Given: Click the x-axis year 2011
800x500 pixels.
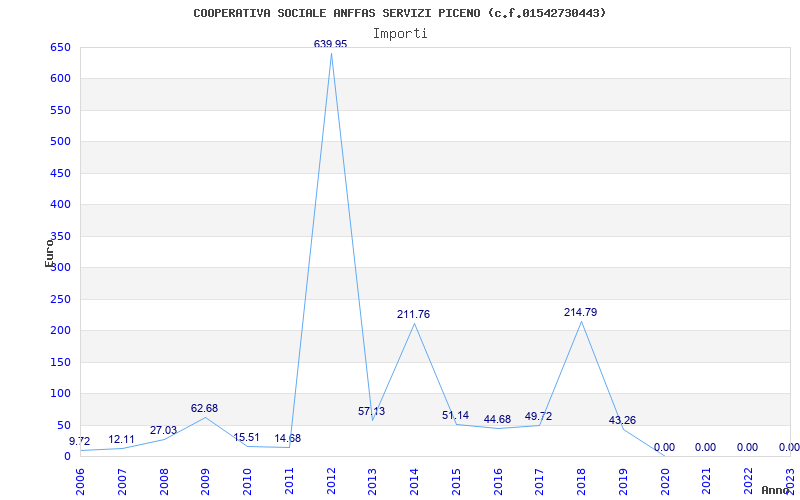Looking at the screenshot, I should click(289, 481).
